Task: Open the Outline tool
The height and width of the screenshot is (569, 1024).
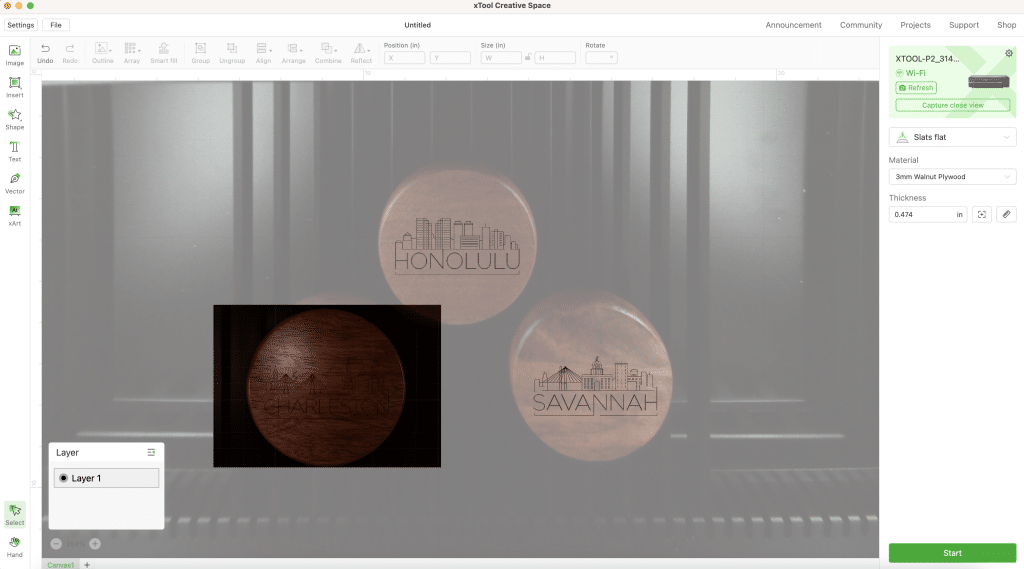Action: click(103, 53)
